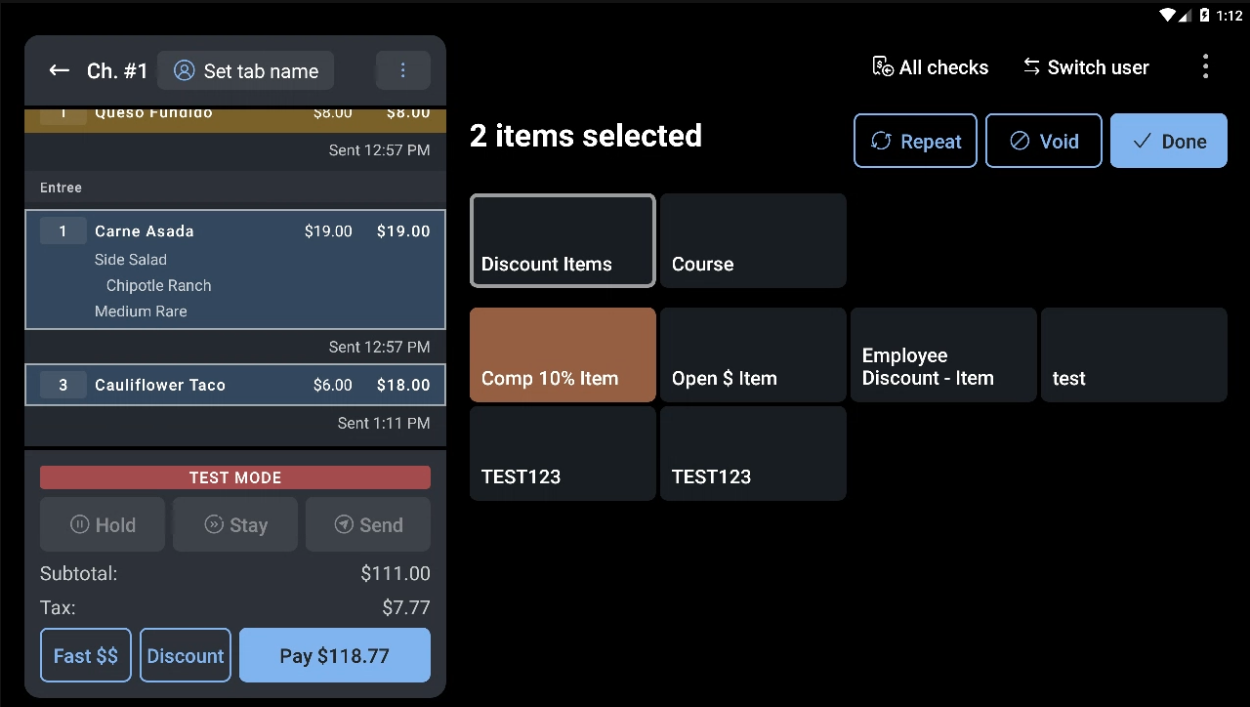
Task: Open the top-right overflow menu
Action: 1206,66
